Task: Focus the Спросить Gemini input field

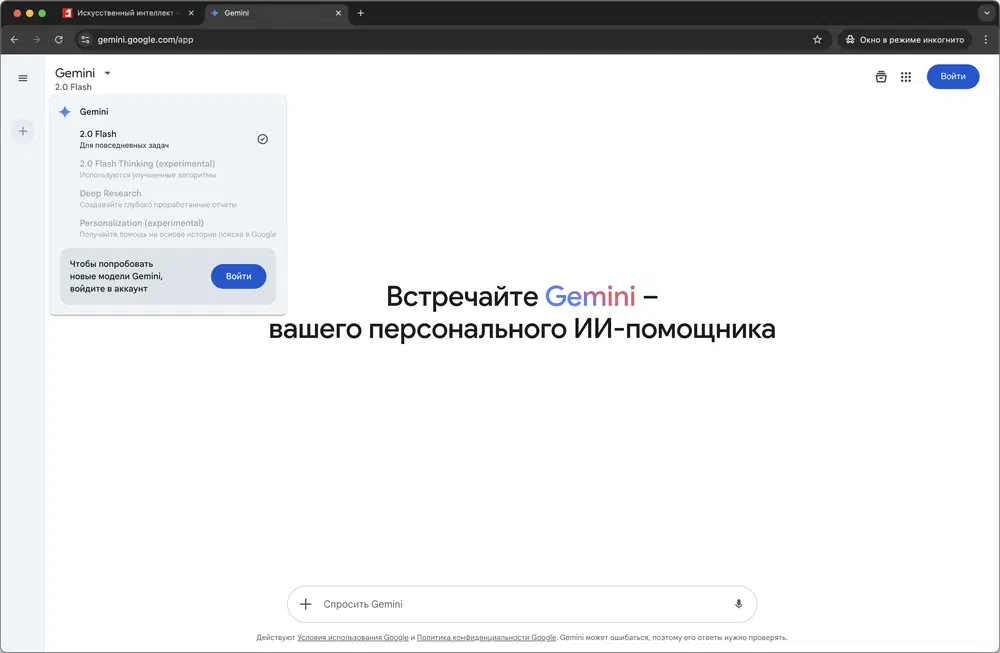Action: point(523,604)
